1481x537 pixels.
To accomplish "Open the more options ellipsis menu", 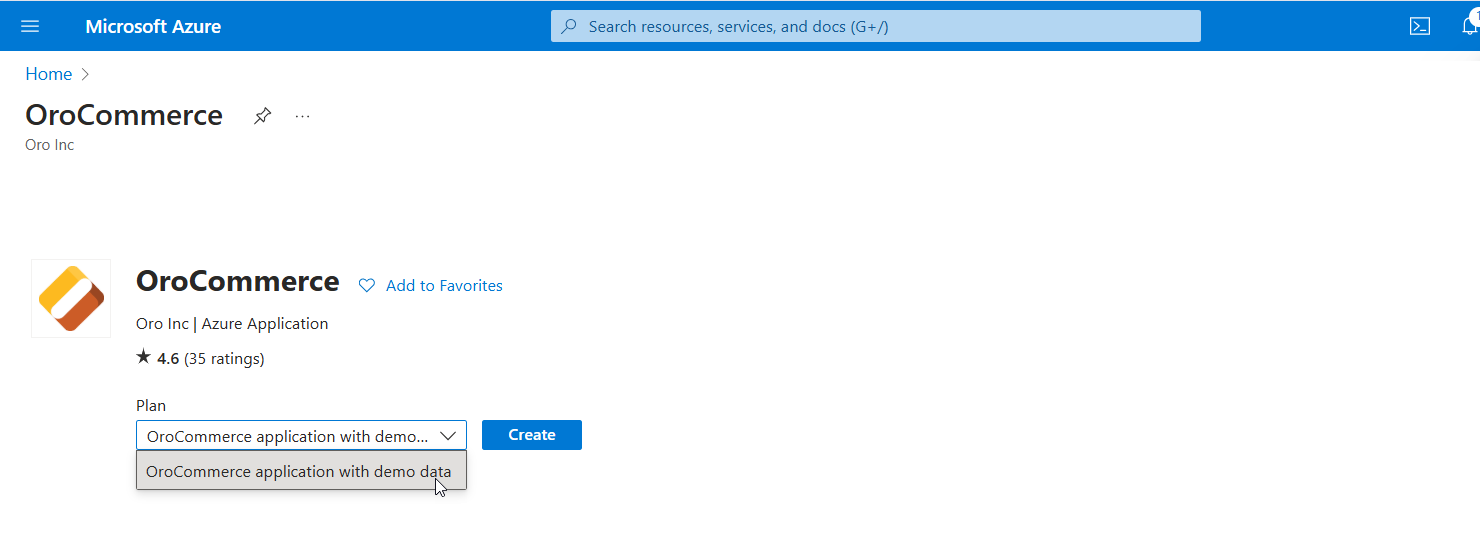I will (303, 116).
